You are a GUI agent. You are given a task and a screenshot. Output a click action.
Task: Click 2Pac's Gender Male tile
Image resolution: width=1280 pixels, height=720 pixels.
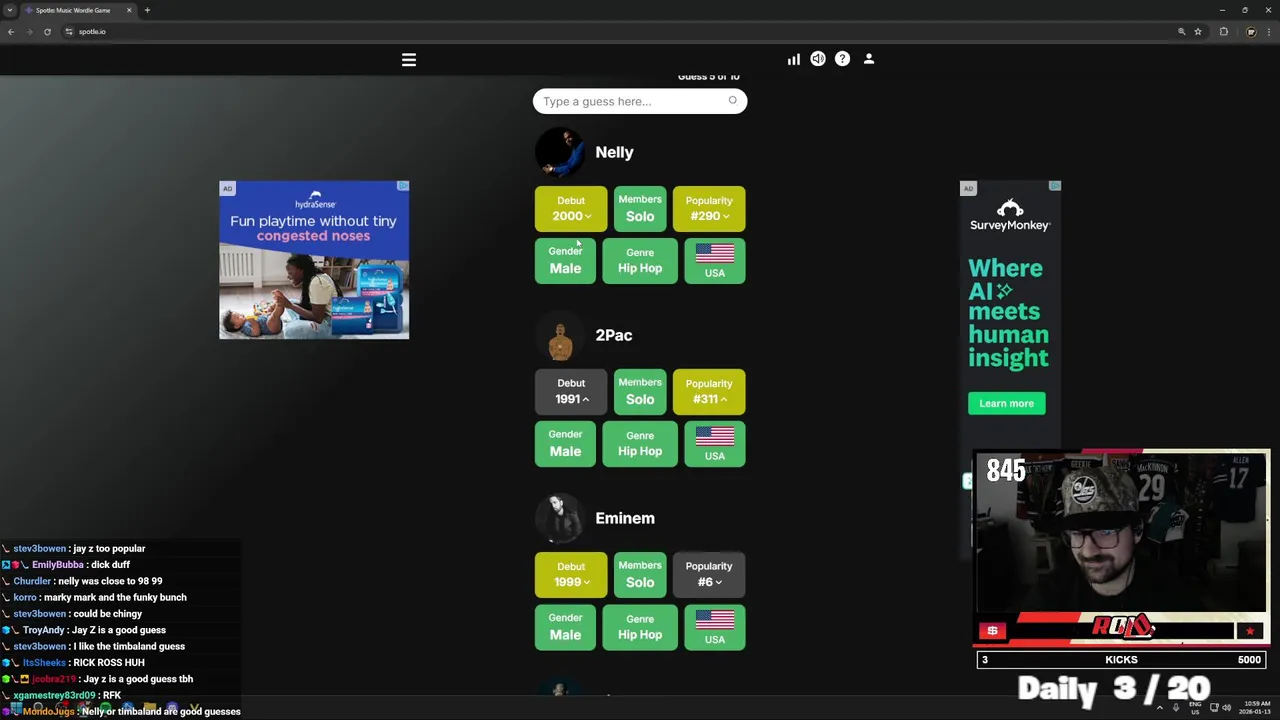pos(565,444)
